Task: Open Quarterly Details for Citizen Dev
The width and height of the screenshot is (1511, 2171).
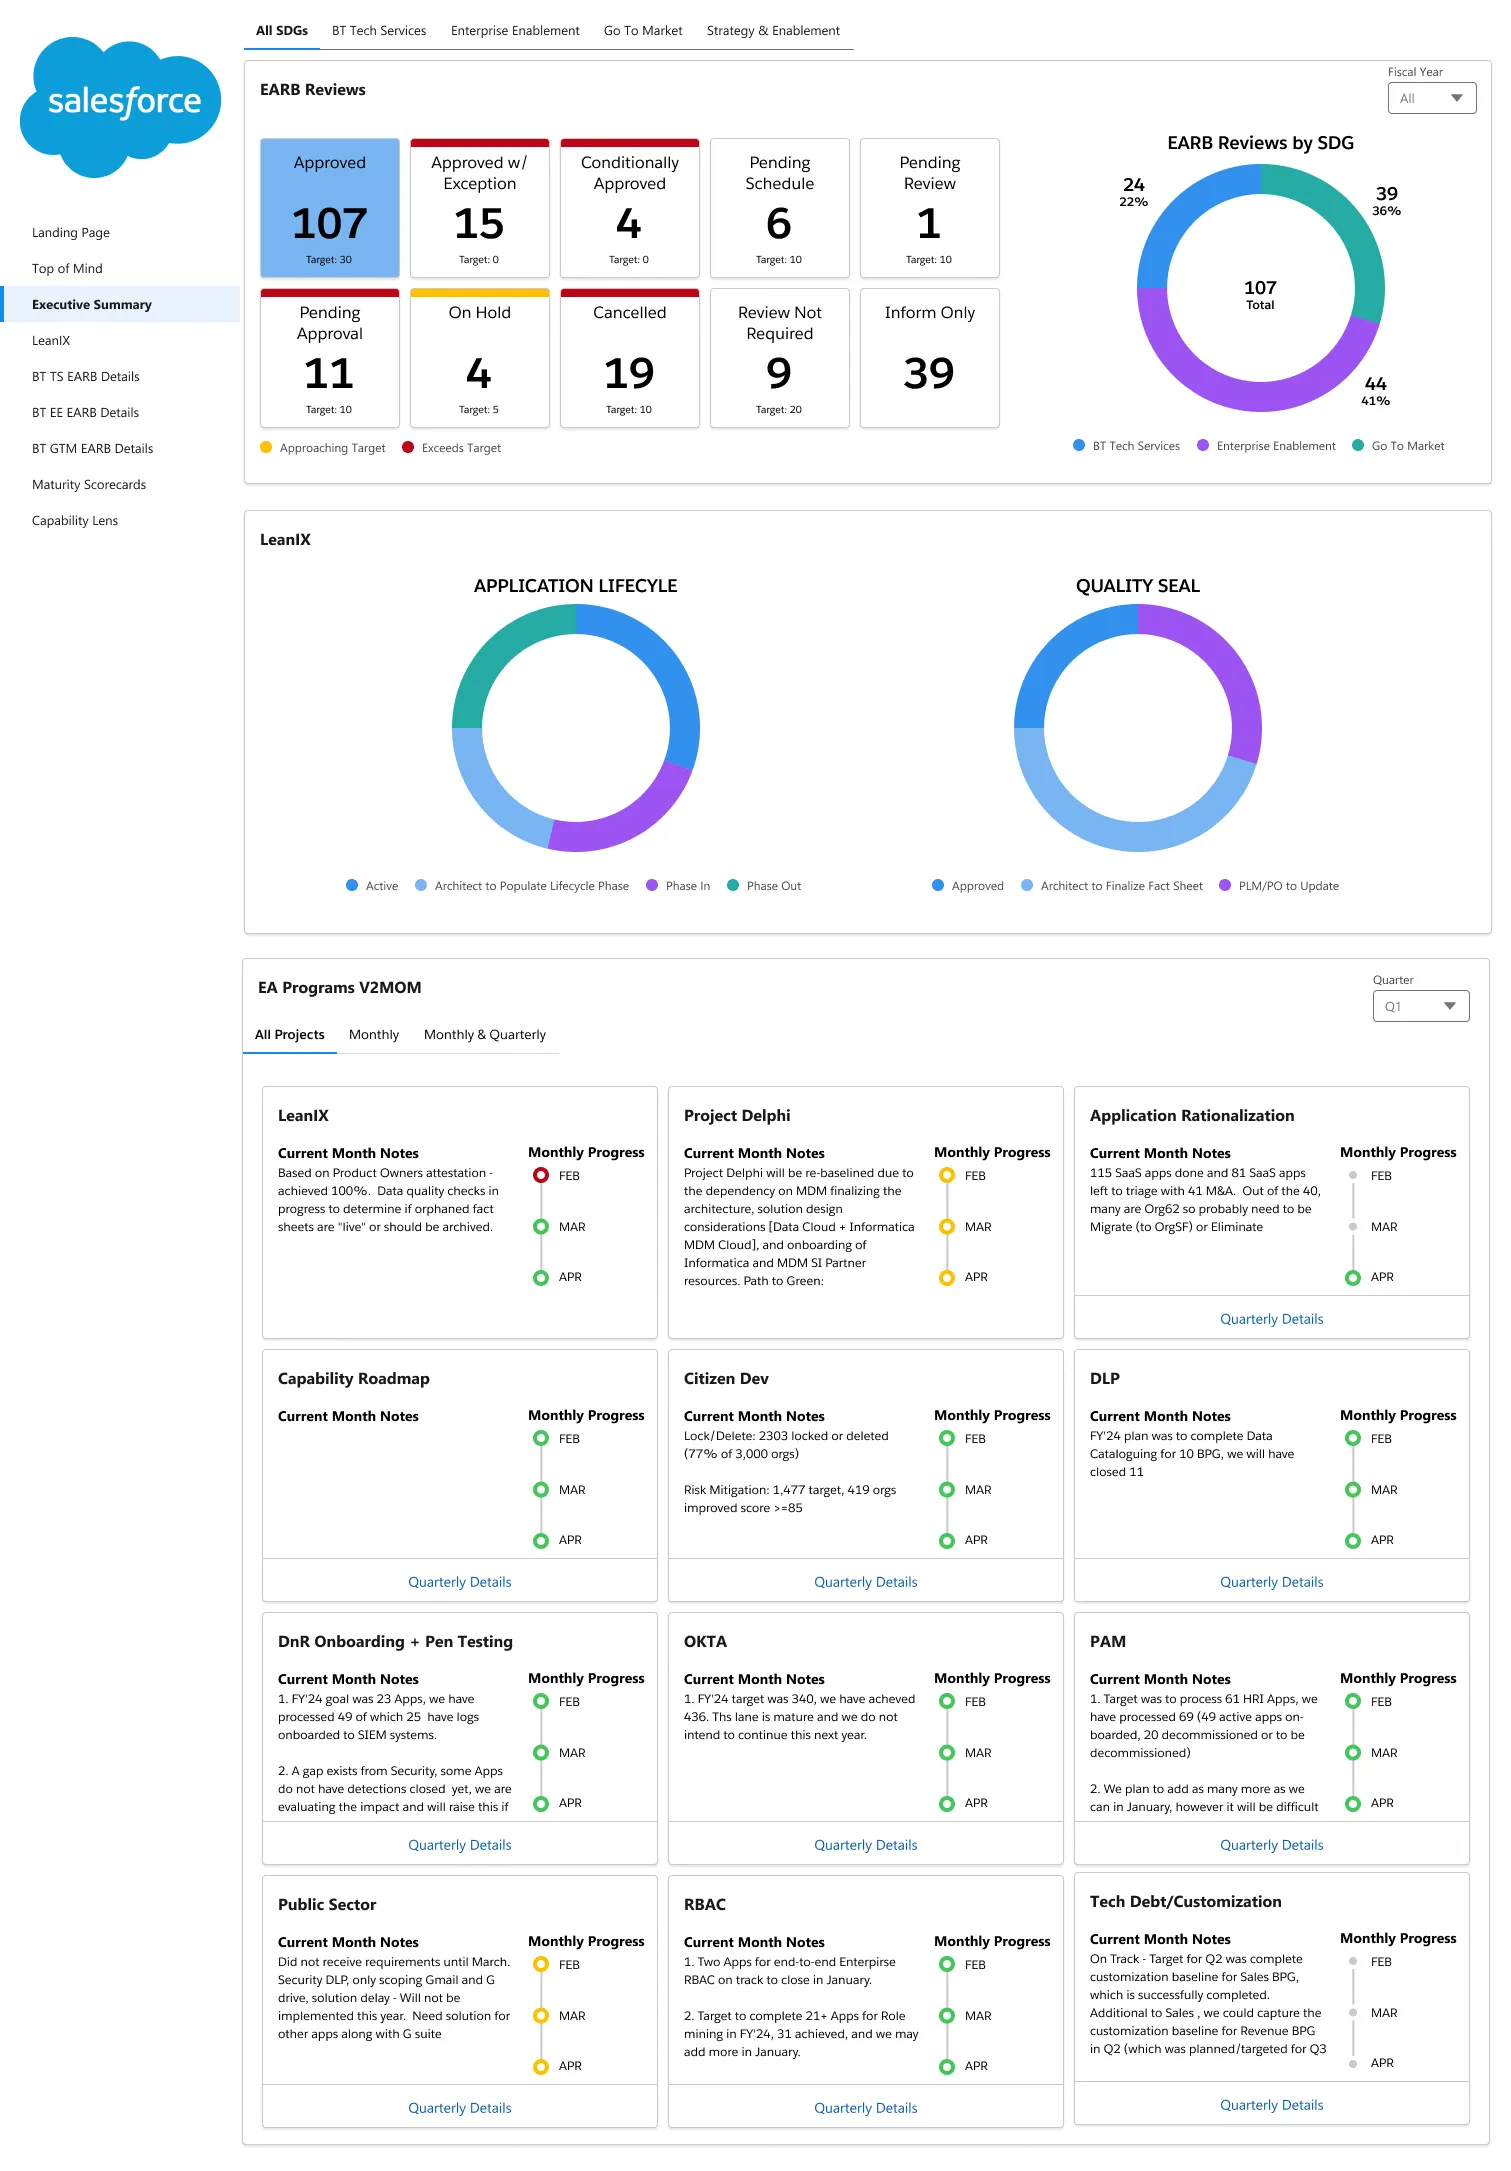Action: 865,1582
